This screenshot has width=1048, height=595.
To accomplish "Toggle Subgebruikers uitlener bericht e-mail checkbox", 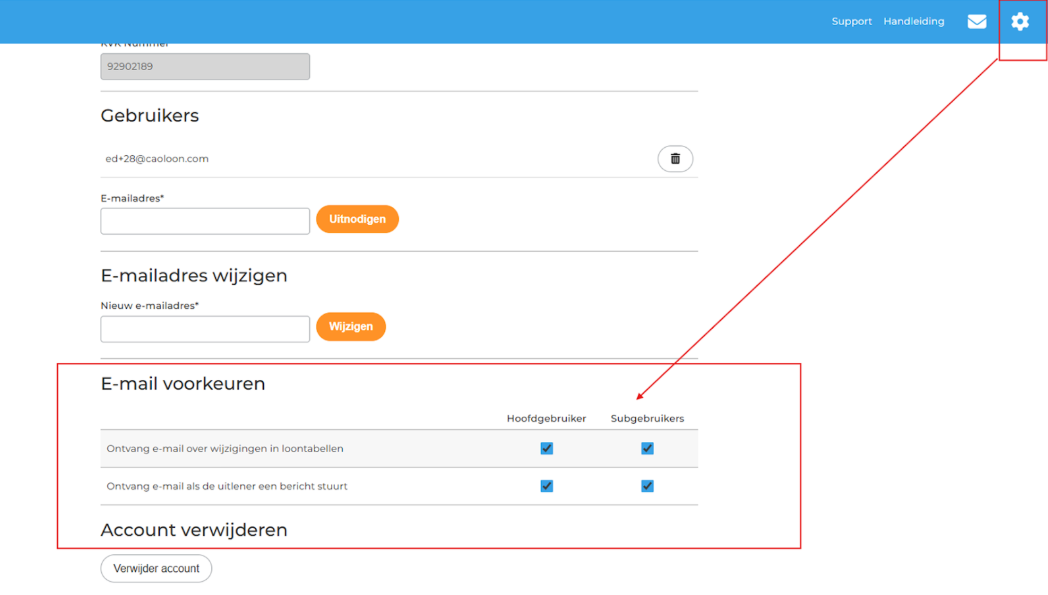I will 647,486.
